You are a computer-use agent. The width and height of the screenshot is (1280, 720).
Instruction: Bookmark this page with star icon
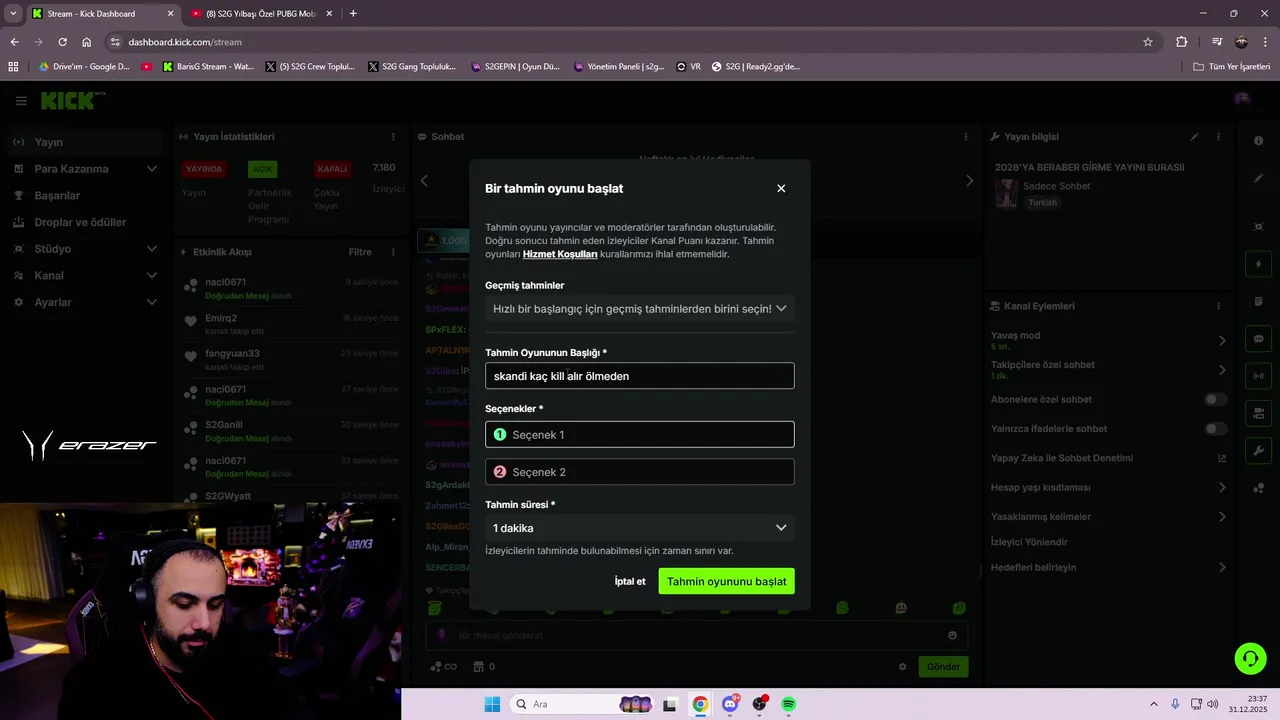(x=1148, y=42)
